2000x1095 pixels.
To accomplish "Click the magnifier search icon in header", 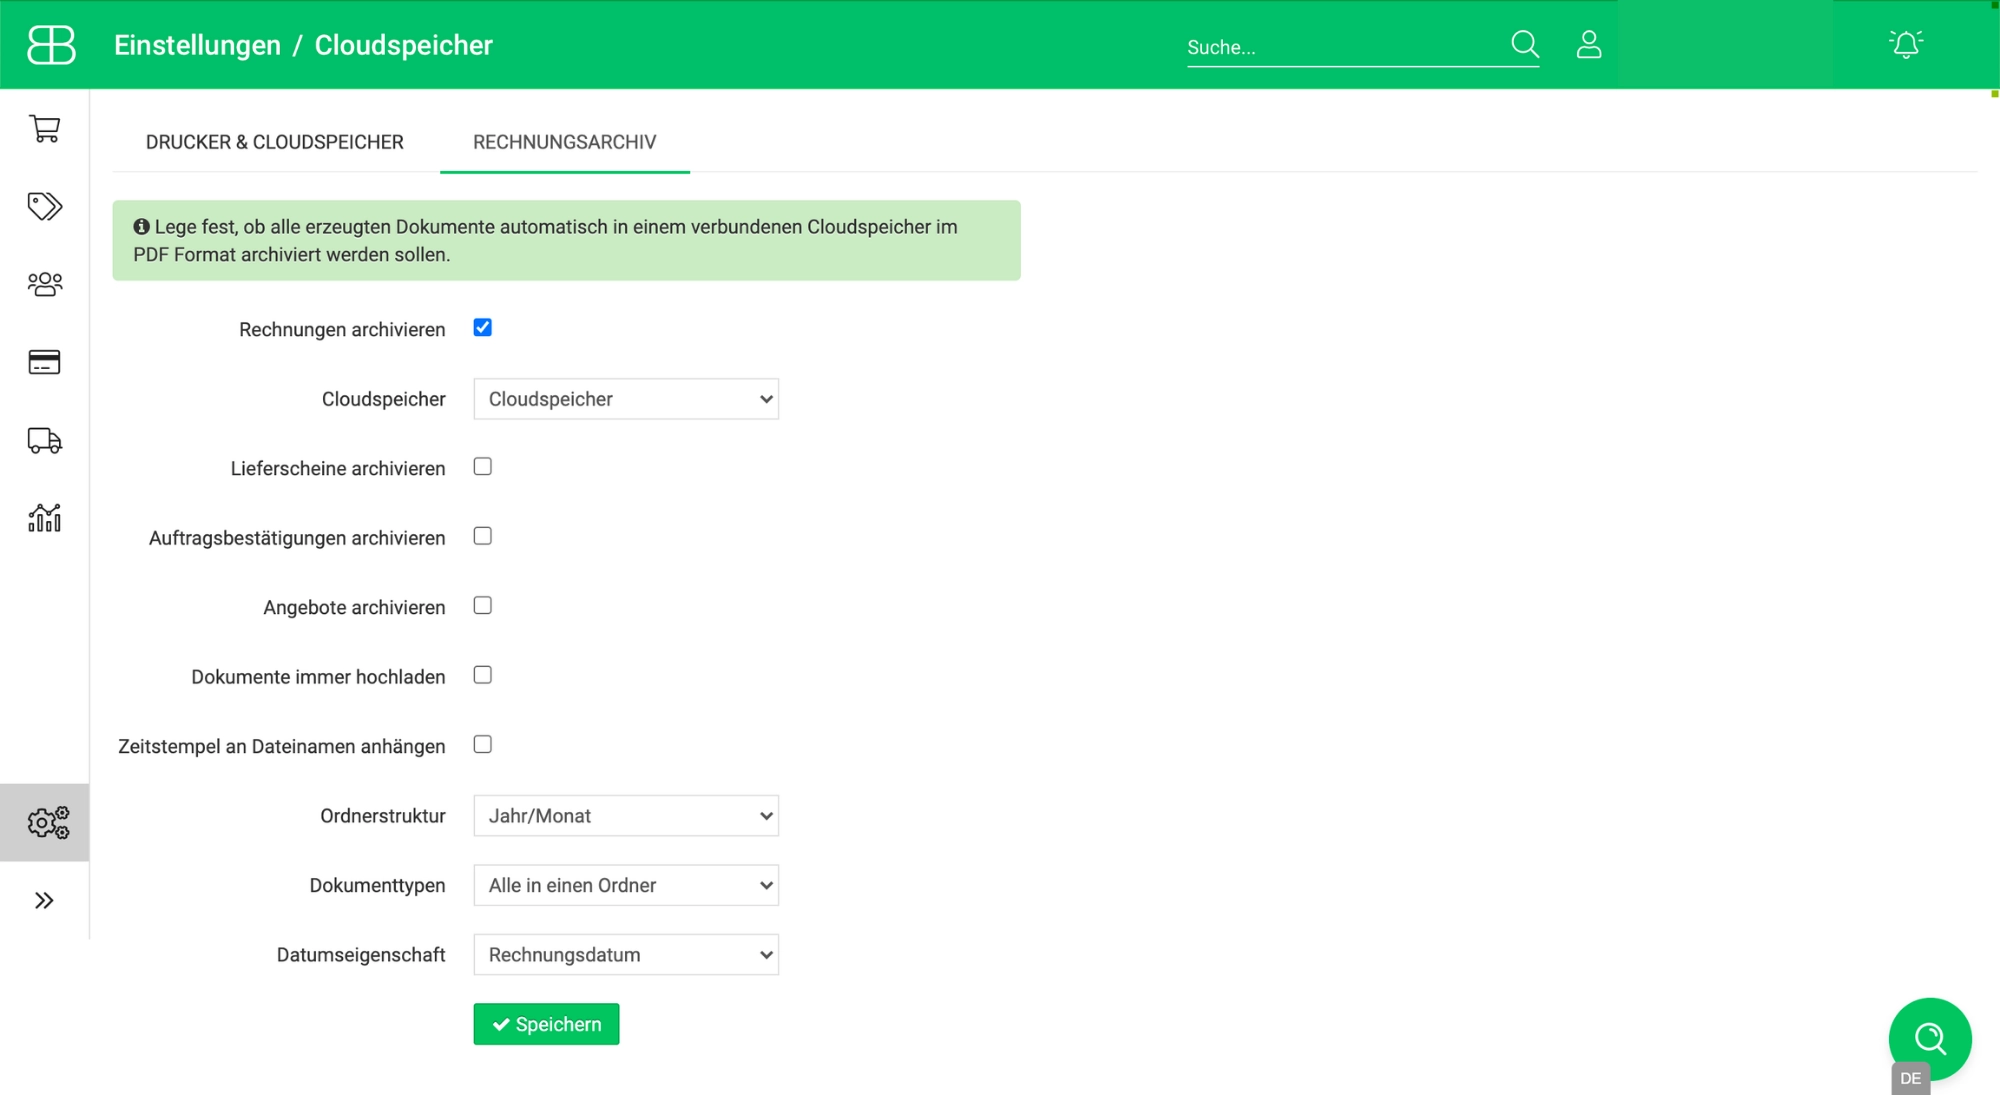I will [1524, 44].
